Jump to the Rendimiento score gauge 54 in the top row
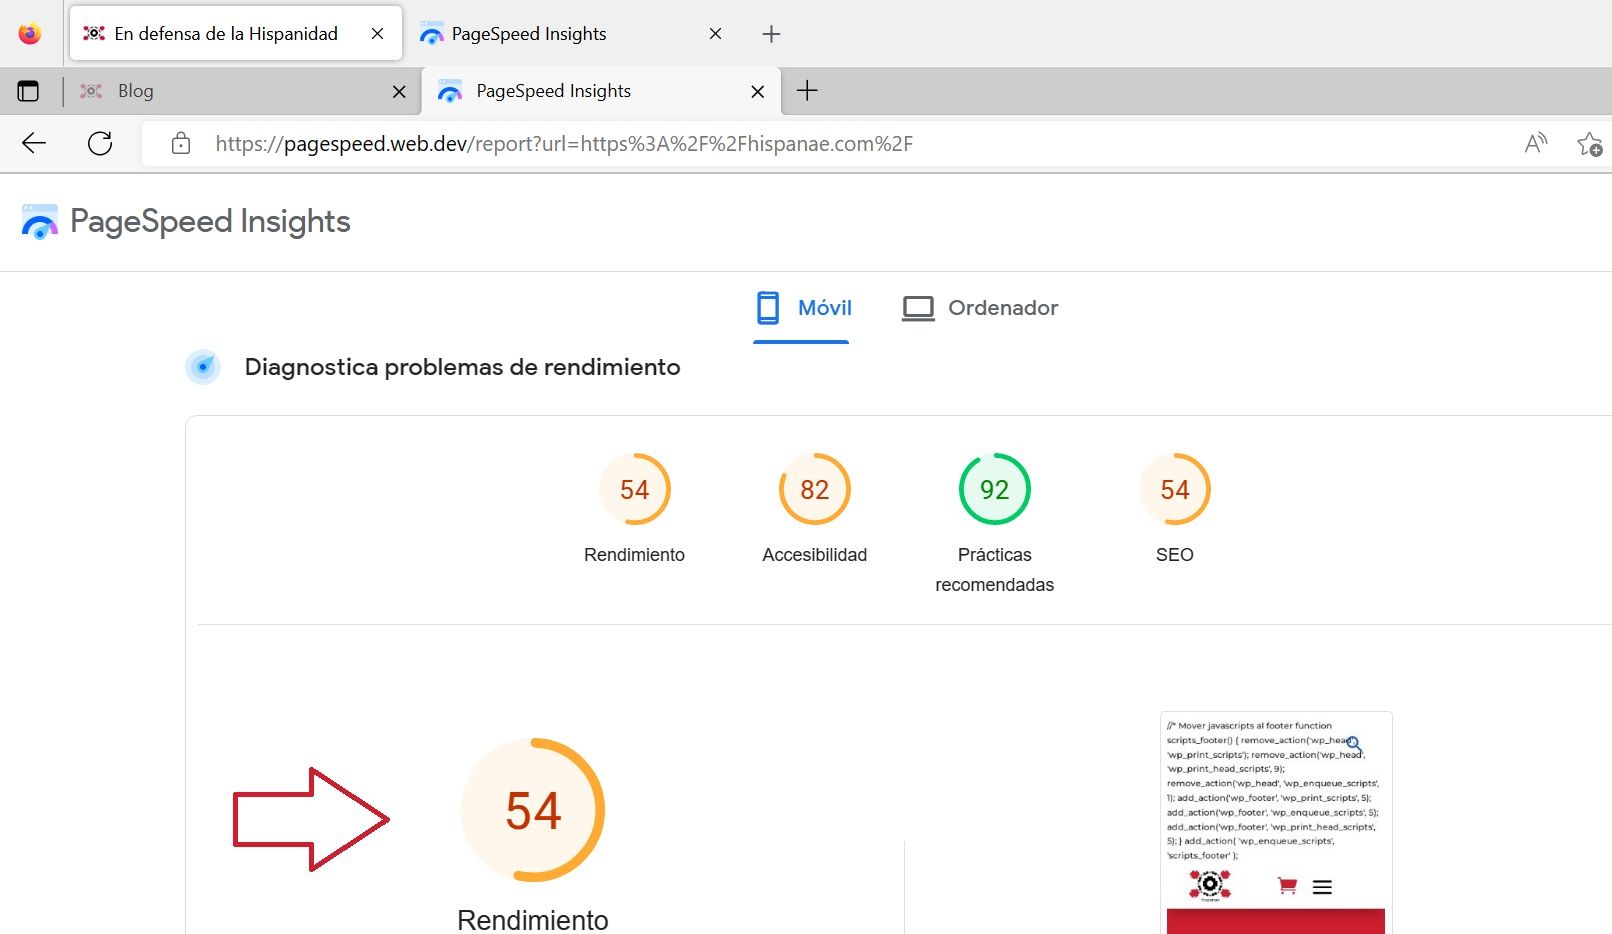The image size is (1612, 934). 635,489
